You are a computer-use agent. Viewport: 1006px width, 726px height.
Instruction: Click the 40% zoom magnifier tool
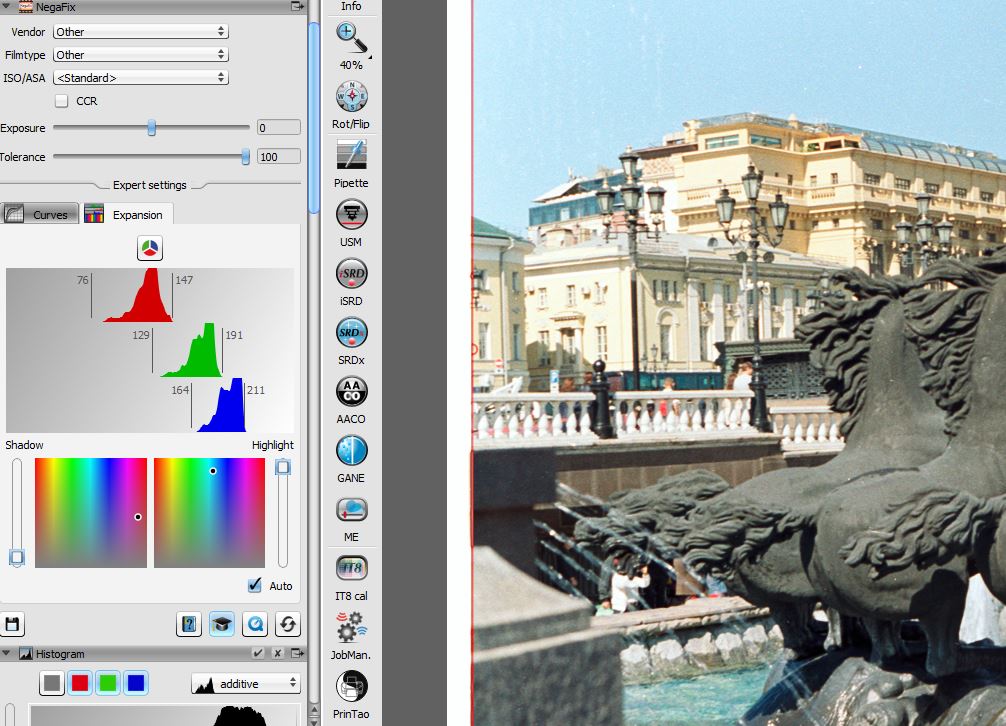point(351,38)
